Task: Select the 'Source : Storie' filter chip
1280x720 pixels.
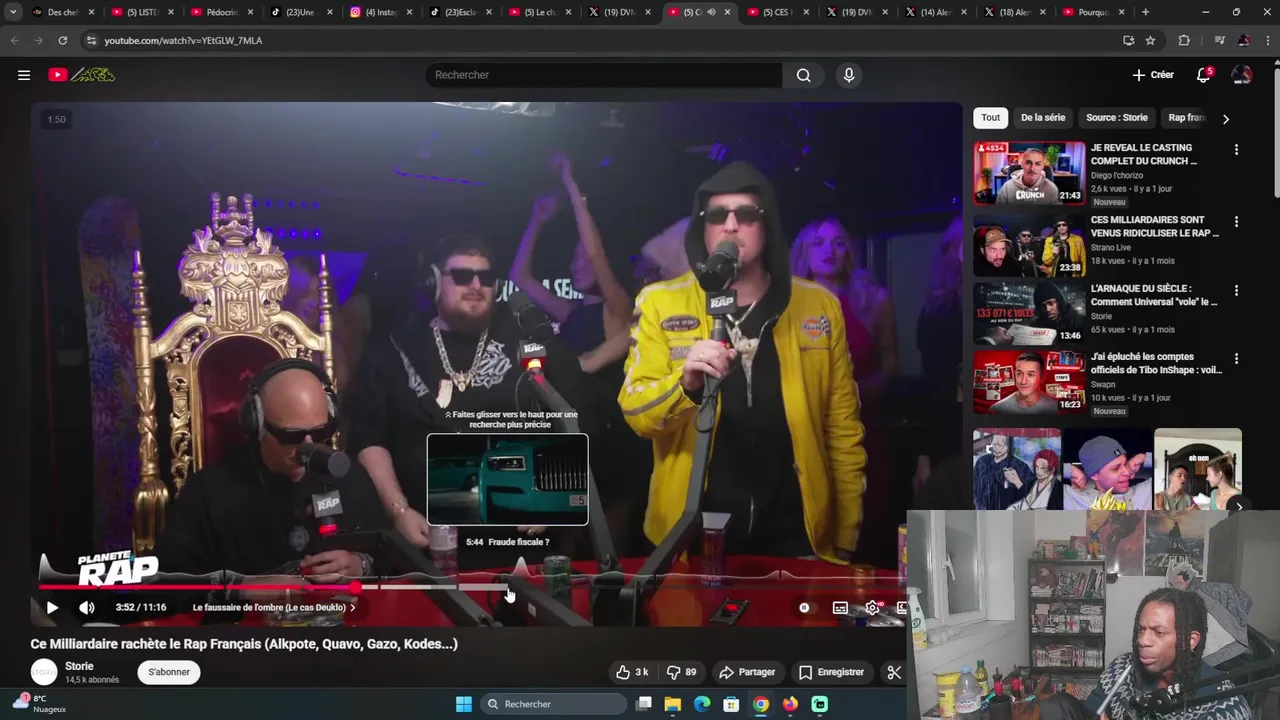Action: point(1117,117)
